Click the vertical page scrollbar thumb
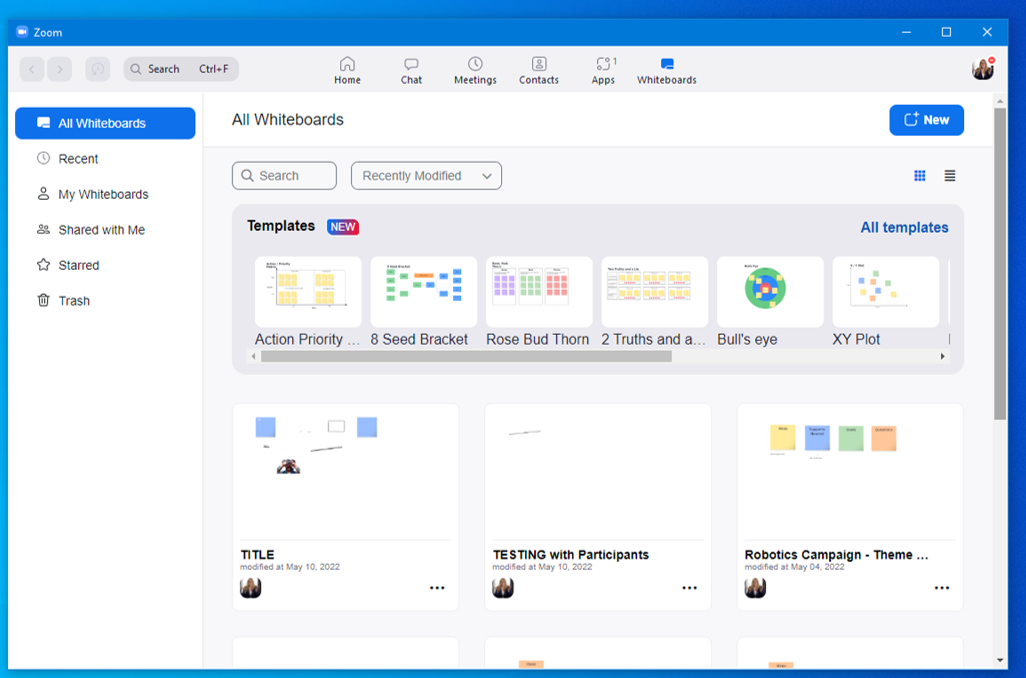The image size is (1026, 678). tap(999, 264)
